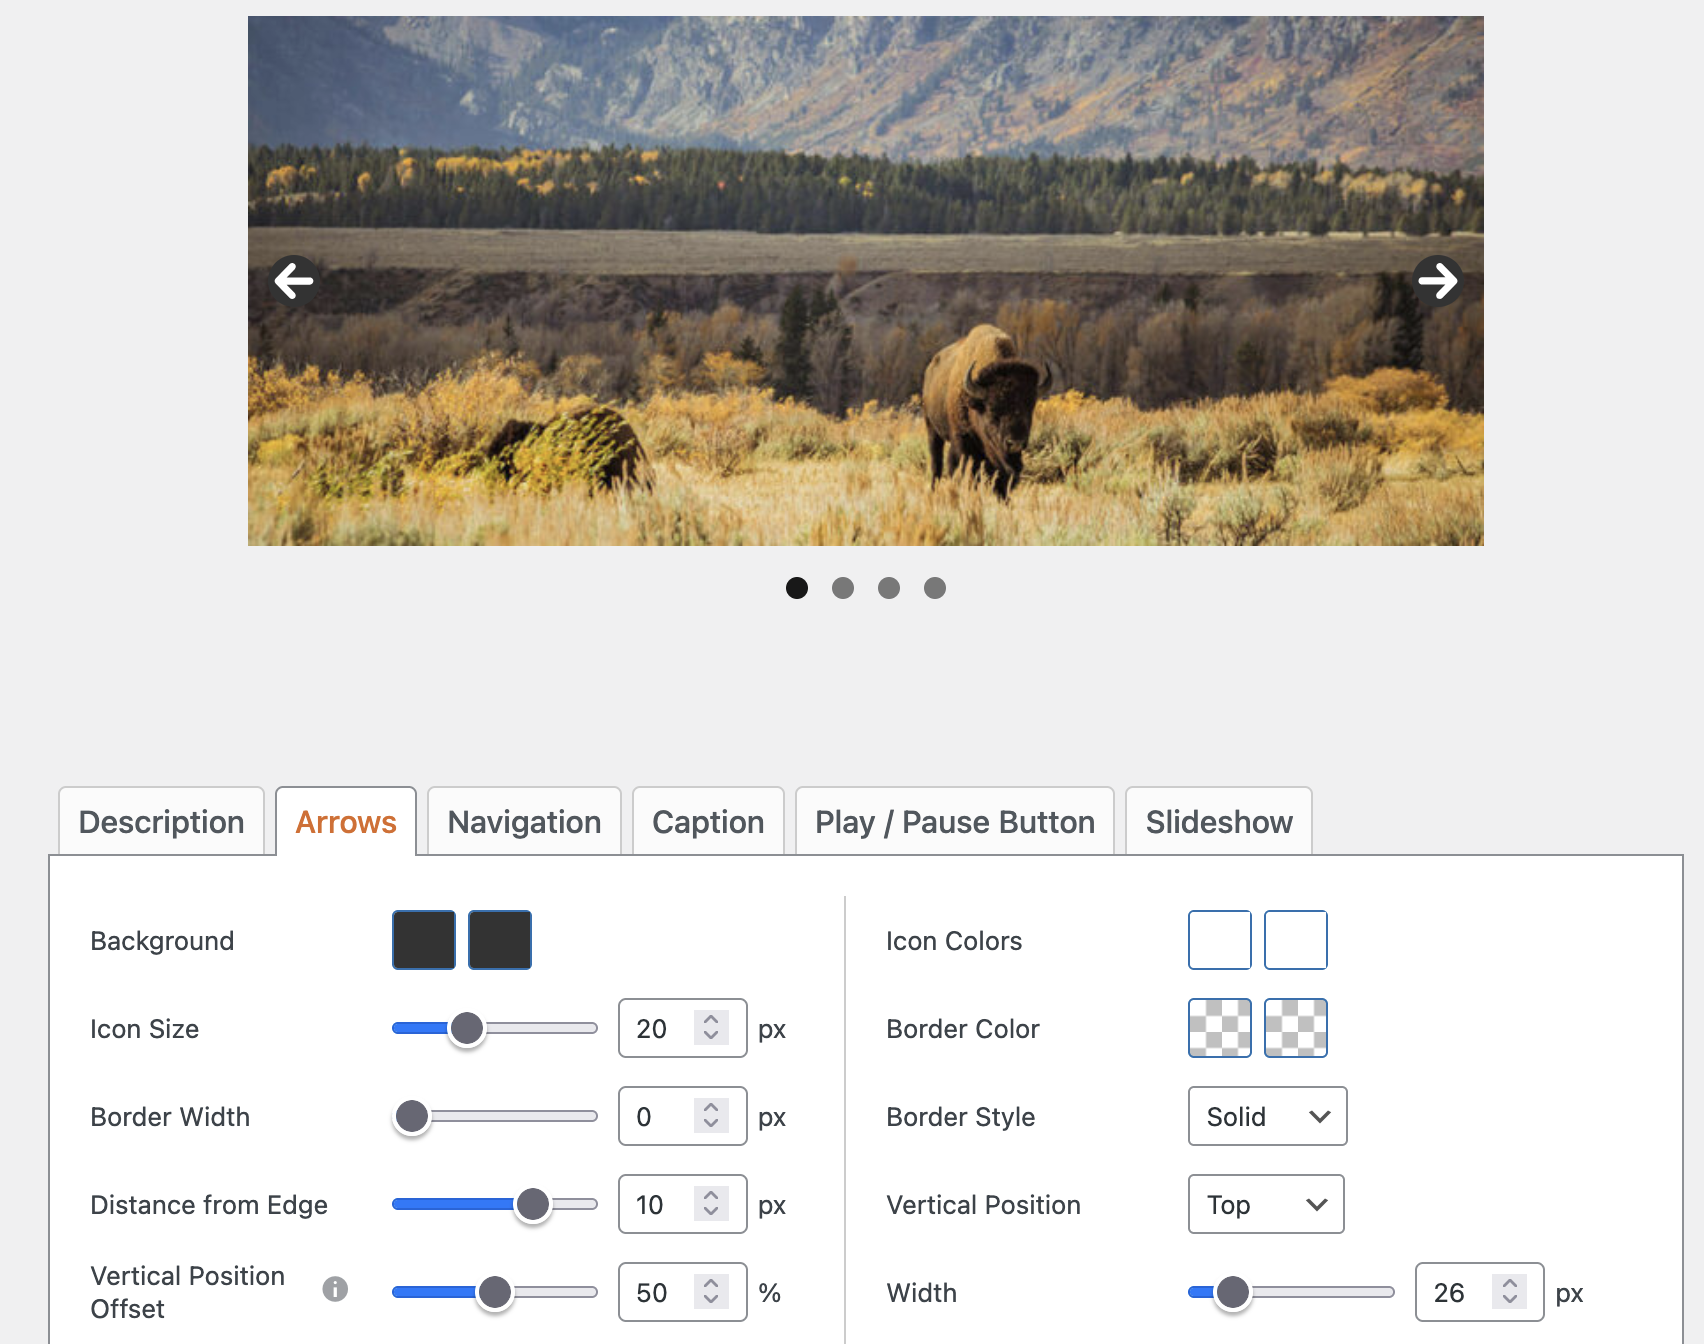Click the Width value stepper arrows
Viewport: 1704px width, 1344px height.
pyautogui.click(x=1509, y=1292)
